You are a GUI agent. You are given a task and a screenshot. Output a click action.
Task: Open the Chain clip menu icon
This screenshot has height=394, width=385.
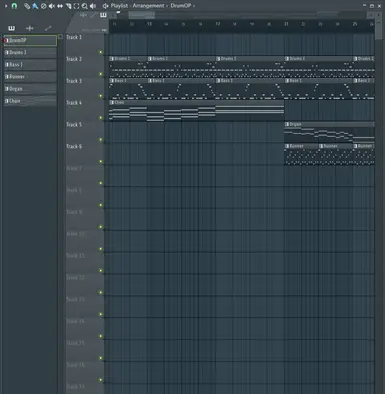[112, 102]
